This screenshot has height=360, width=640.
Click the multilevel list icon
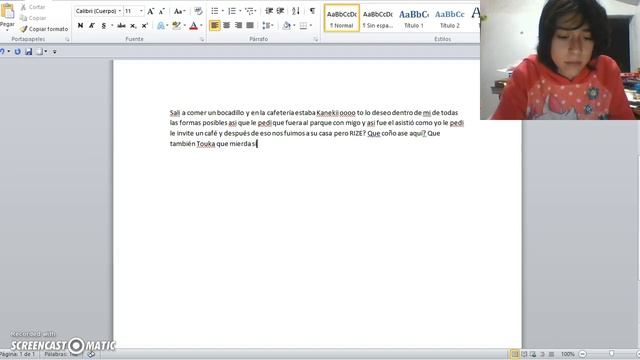click(249, 11)
